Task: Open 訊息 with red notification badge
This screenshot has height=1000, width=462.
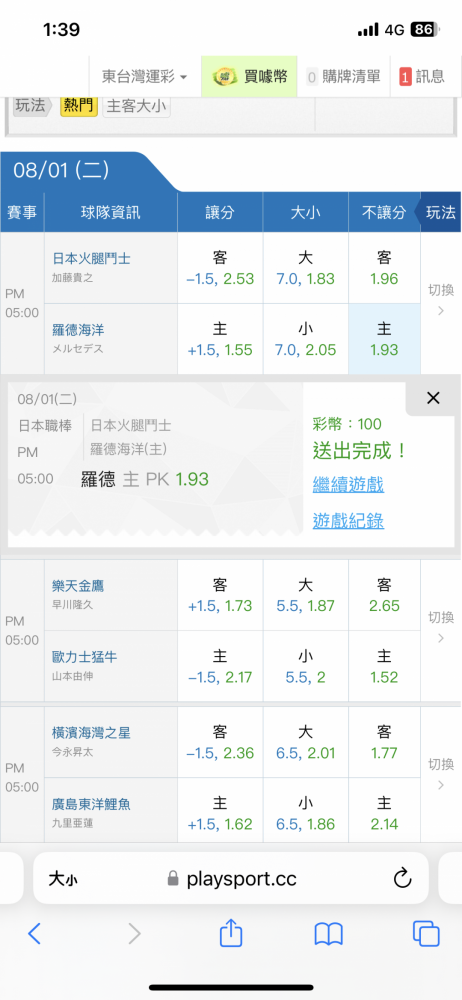Action: (x=422, y=77)
